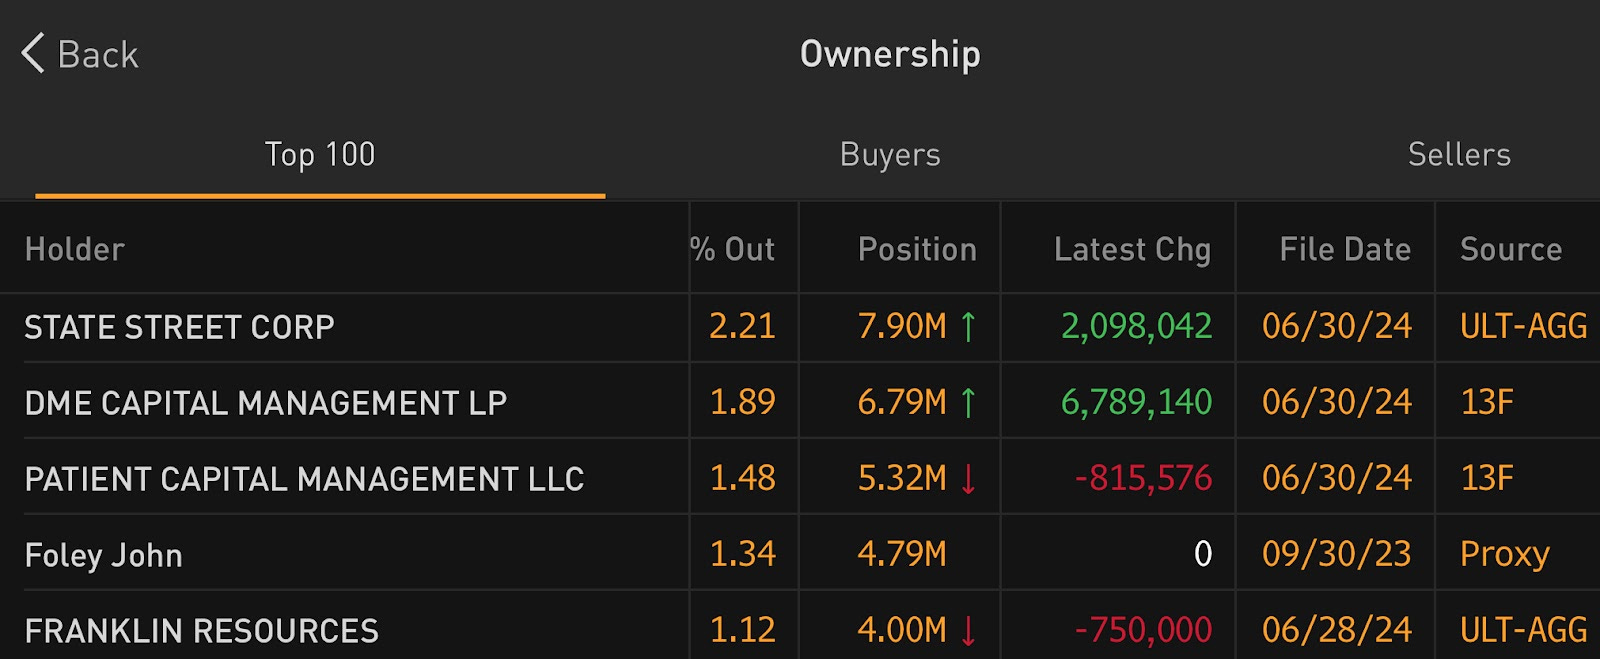Viewport: 1600px width, 659px height.
Task: Click the 4.79M position value
Action: 902,554
